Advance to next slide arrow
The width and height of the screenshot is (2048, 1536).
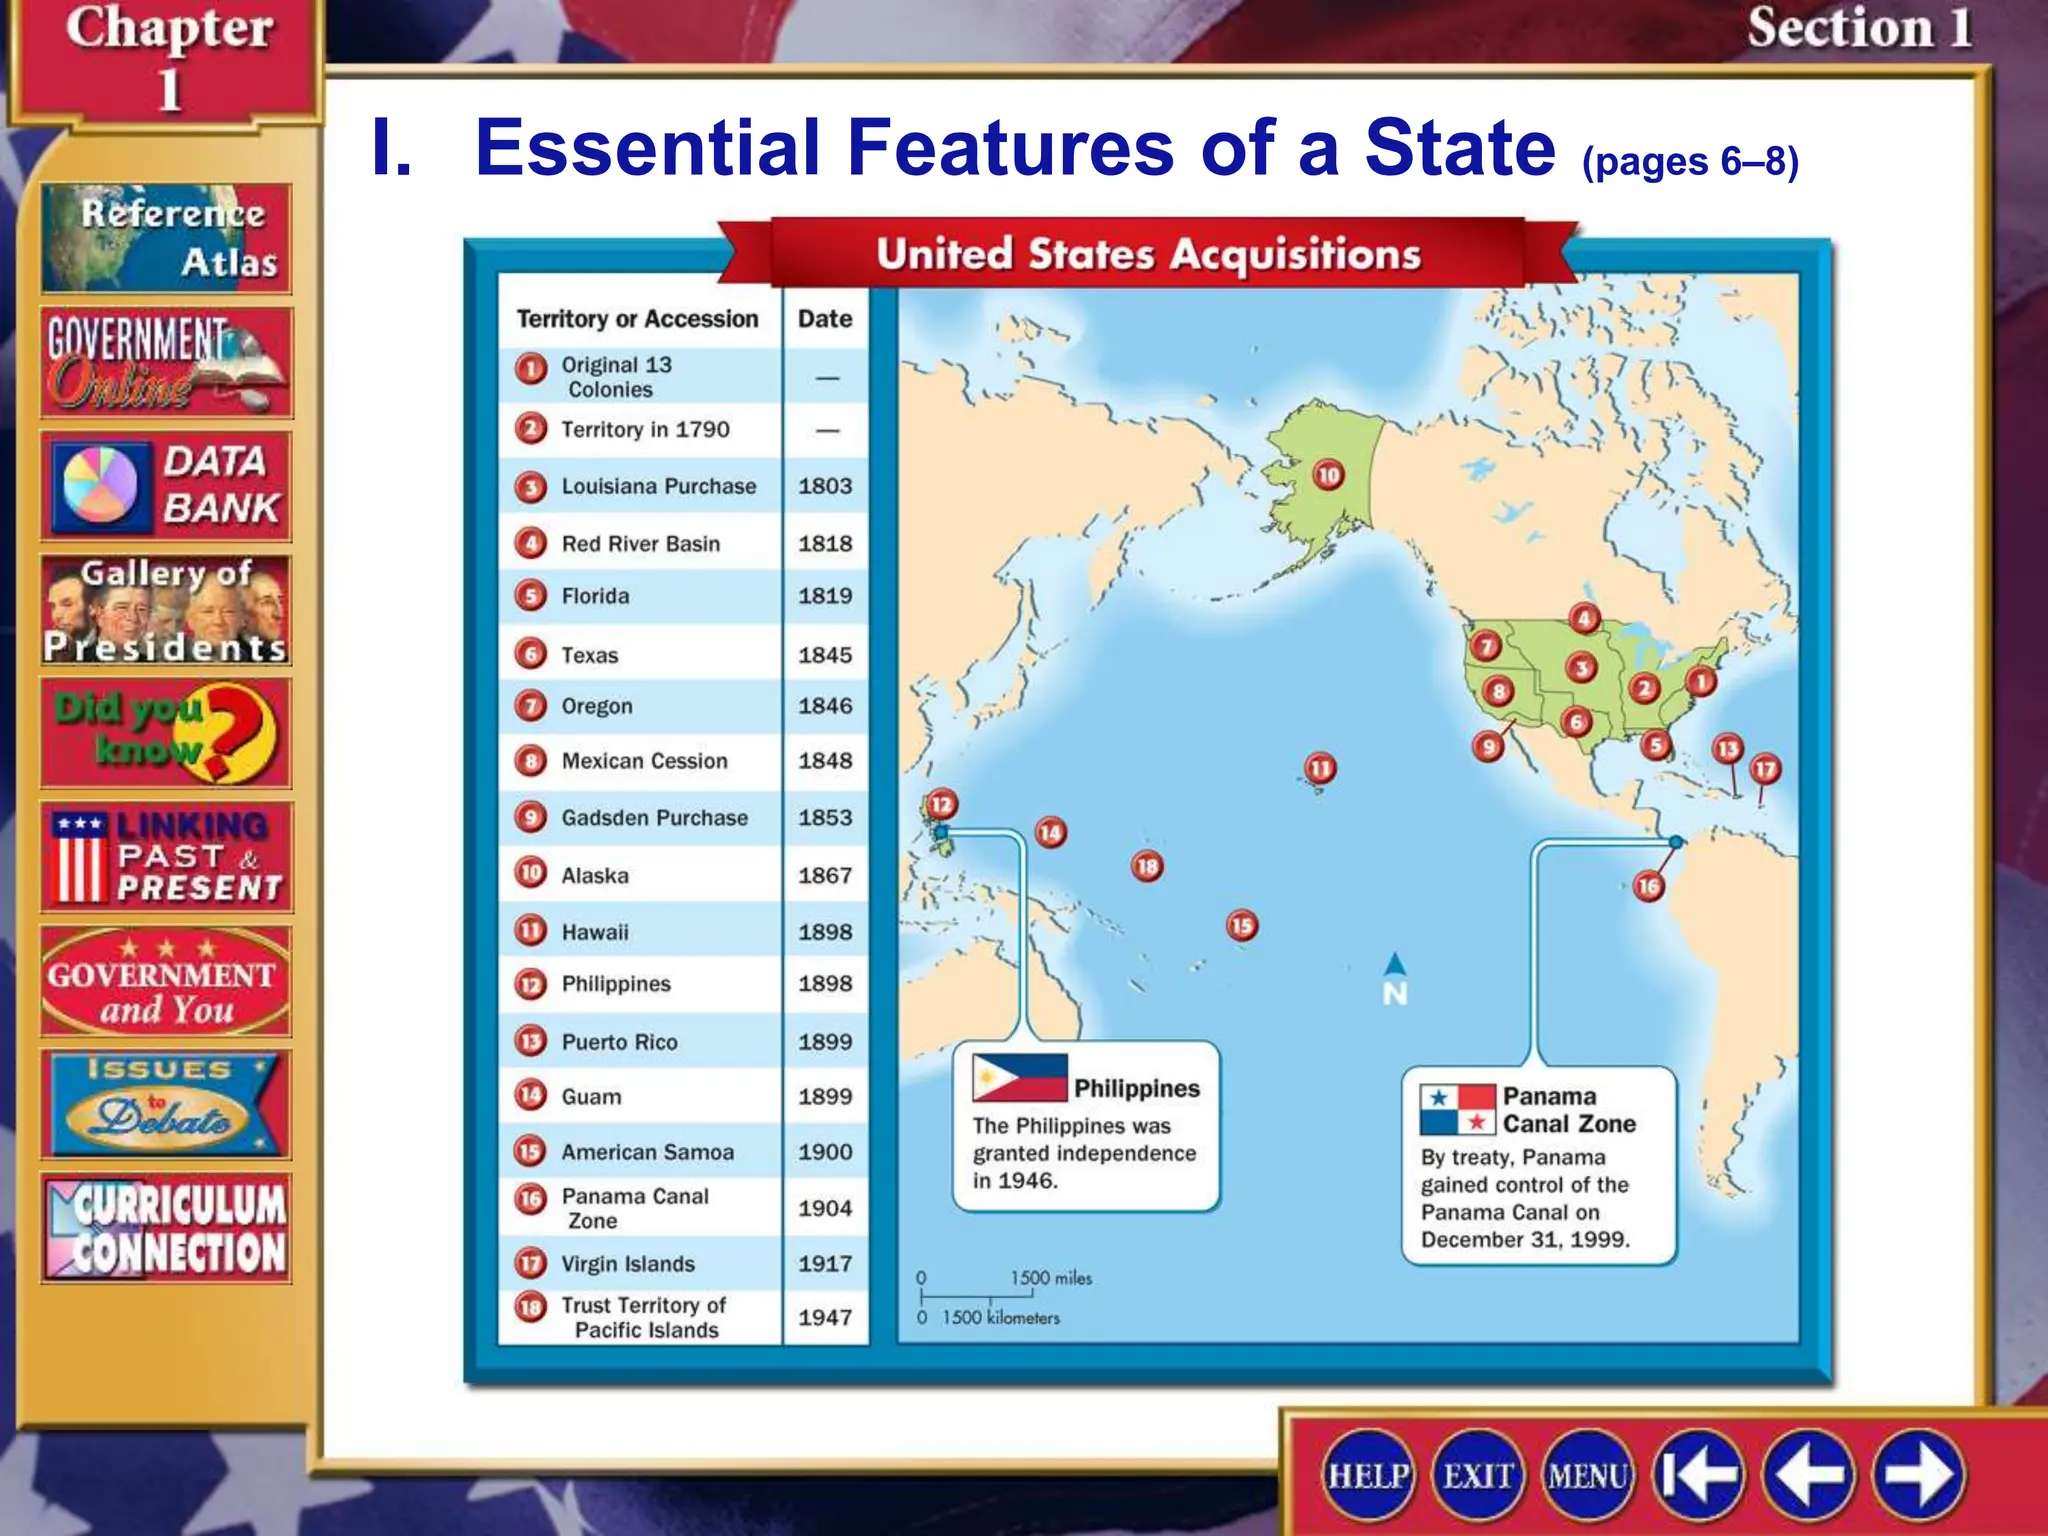pyautogui.click(x=1919, y=1476)
